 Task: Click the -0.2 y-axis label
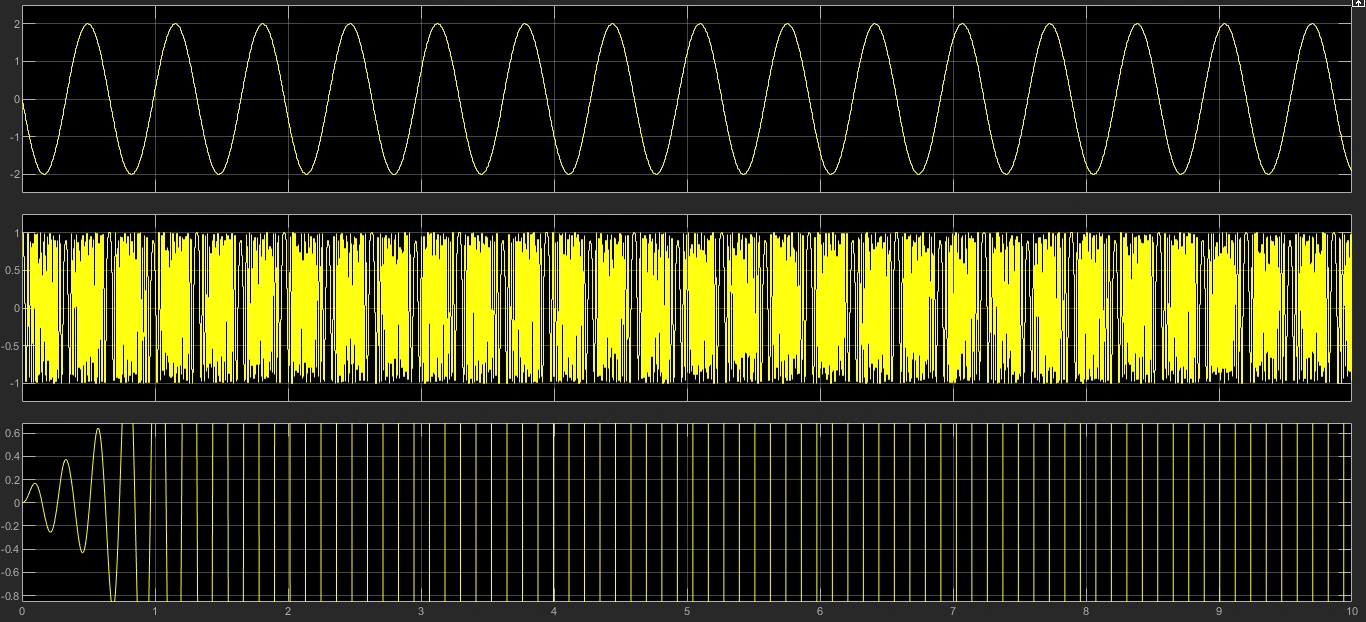tap(11, 526)
